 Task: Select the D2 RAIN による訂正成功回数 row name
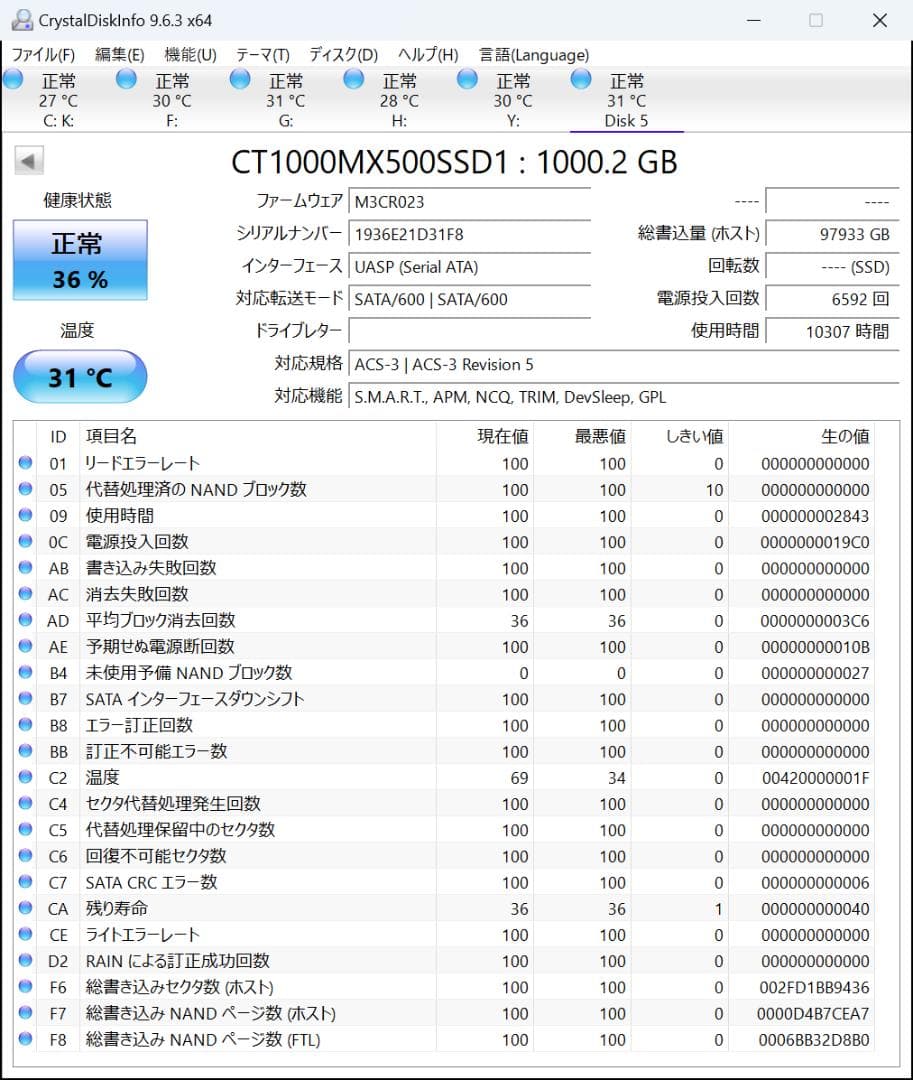pos(178,960)
